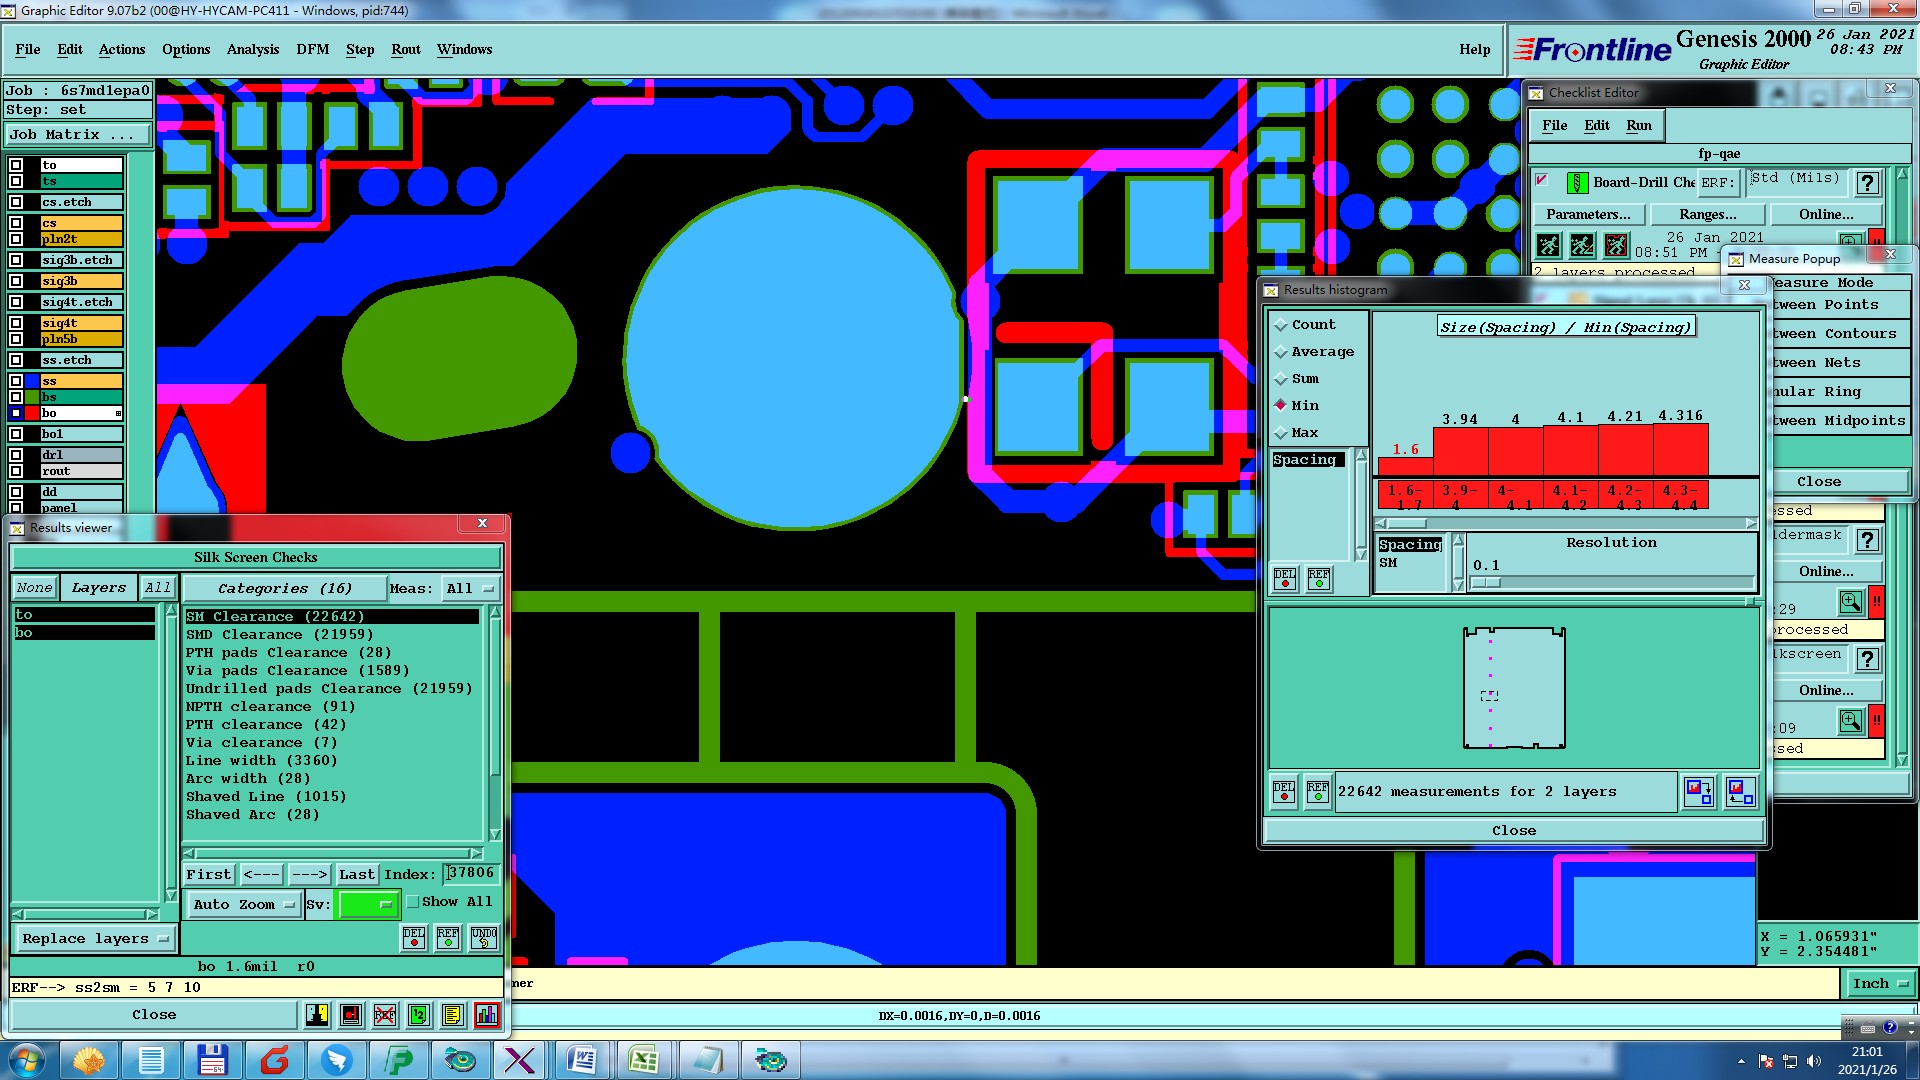Click the Index input field showing 37806

pos(471,873)
